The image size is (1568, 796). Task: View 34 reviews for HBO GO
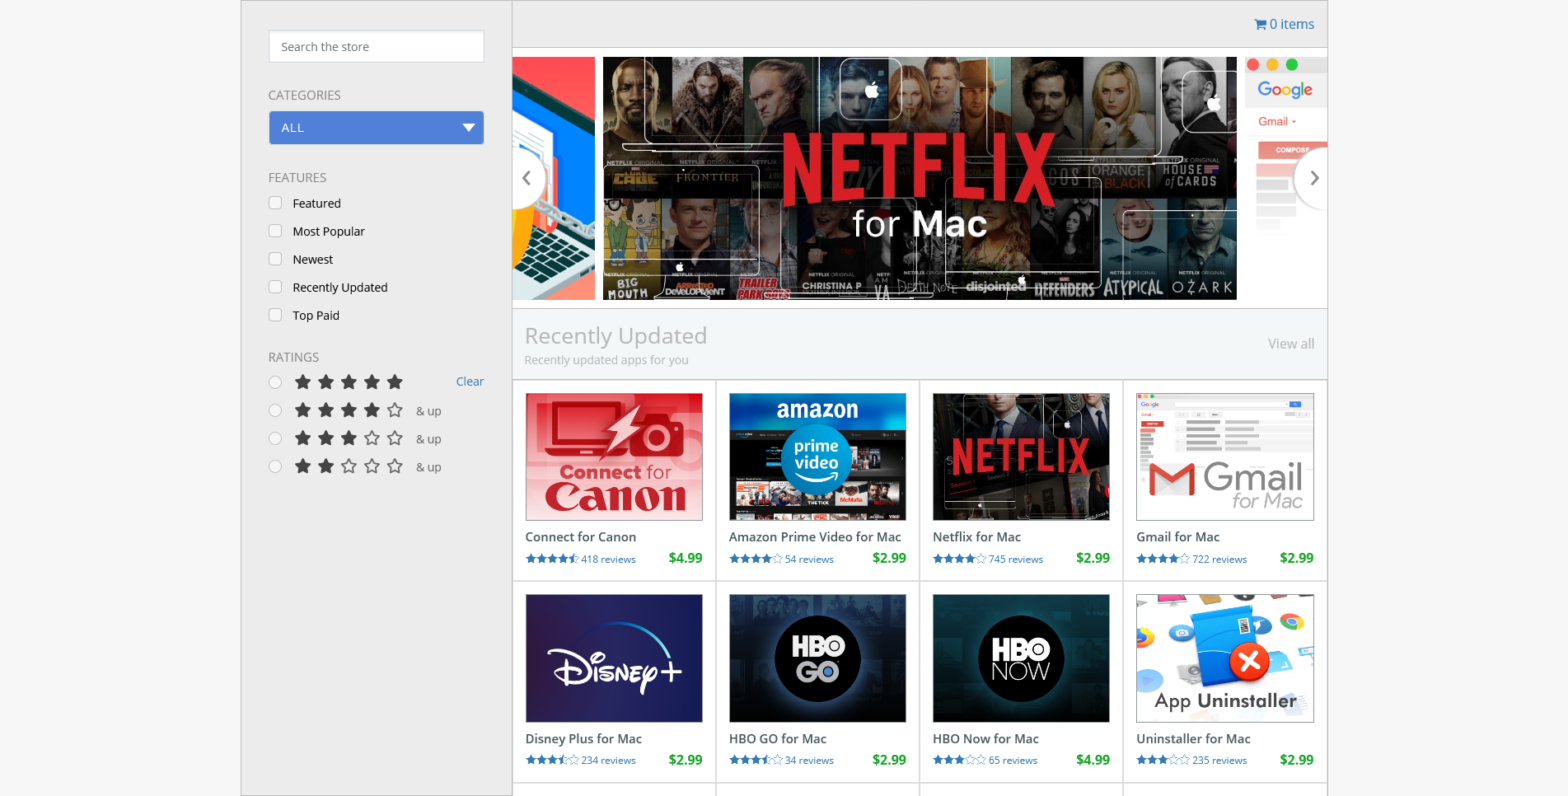(809, 761)
